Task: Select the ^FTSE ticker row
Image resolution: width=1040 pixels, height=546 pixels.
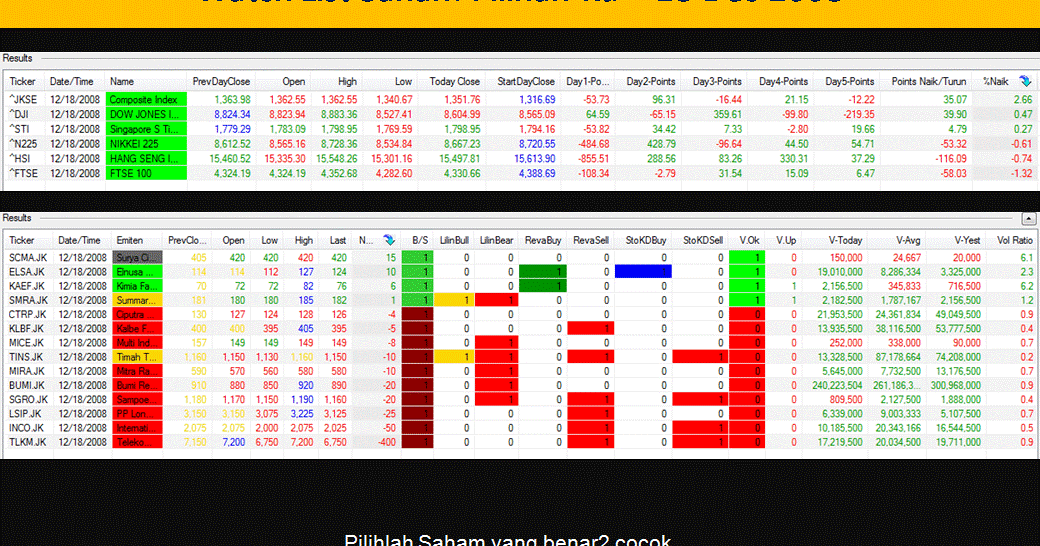Action: tap(521, 173)
